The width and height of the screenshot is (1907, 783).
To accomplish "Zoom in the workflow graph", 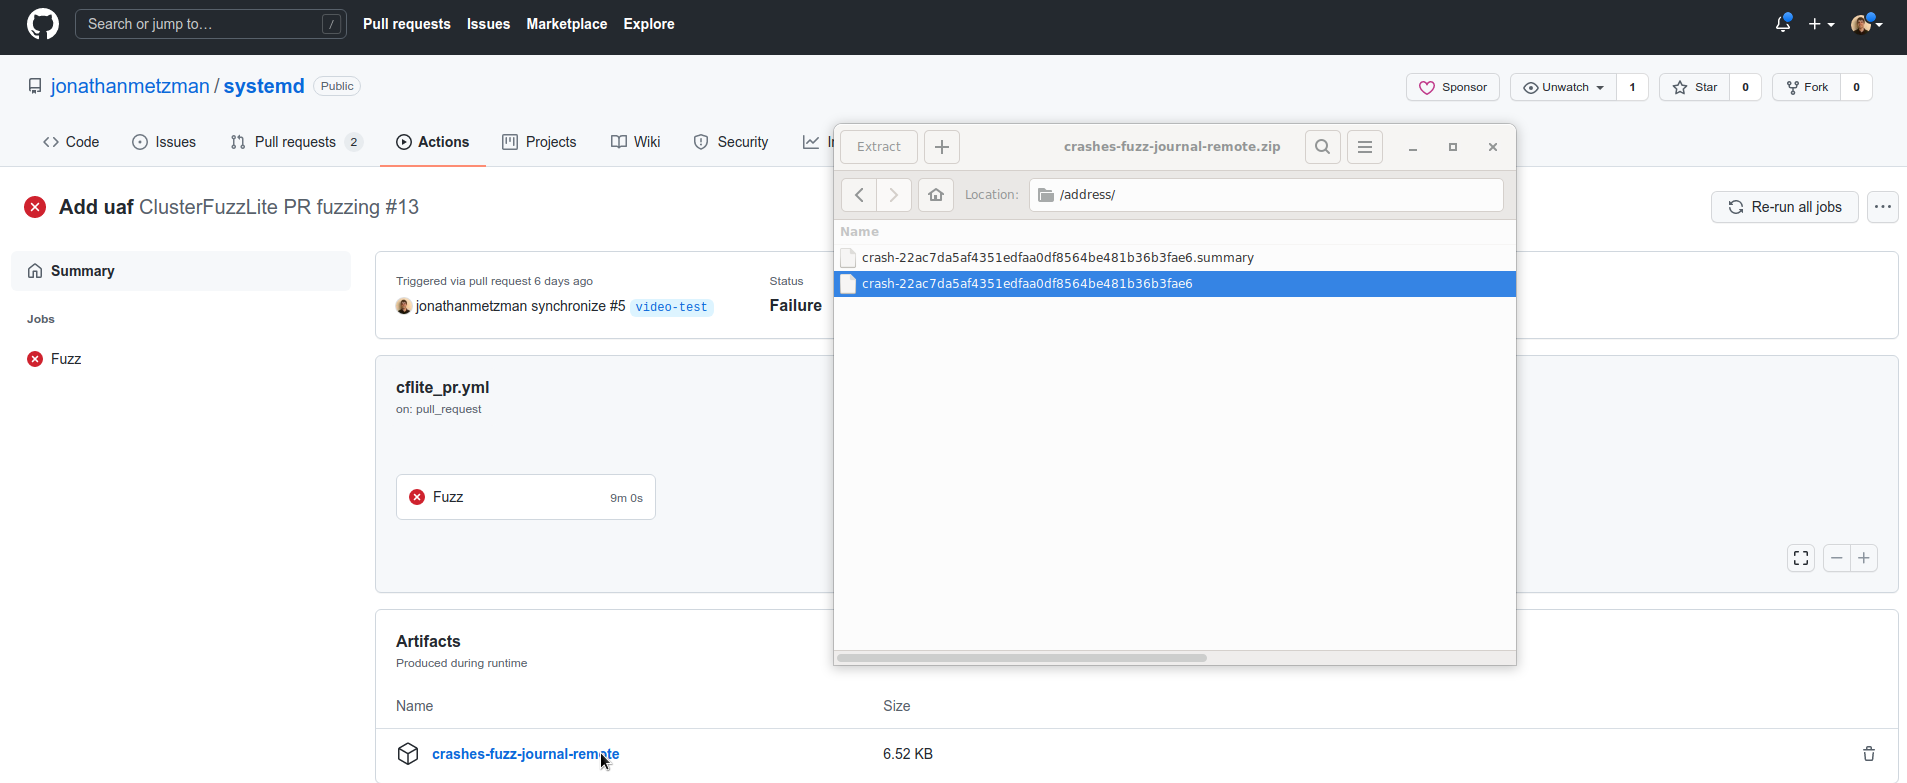I will [1864, 558].
